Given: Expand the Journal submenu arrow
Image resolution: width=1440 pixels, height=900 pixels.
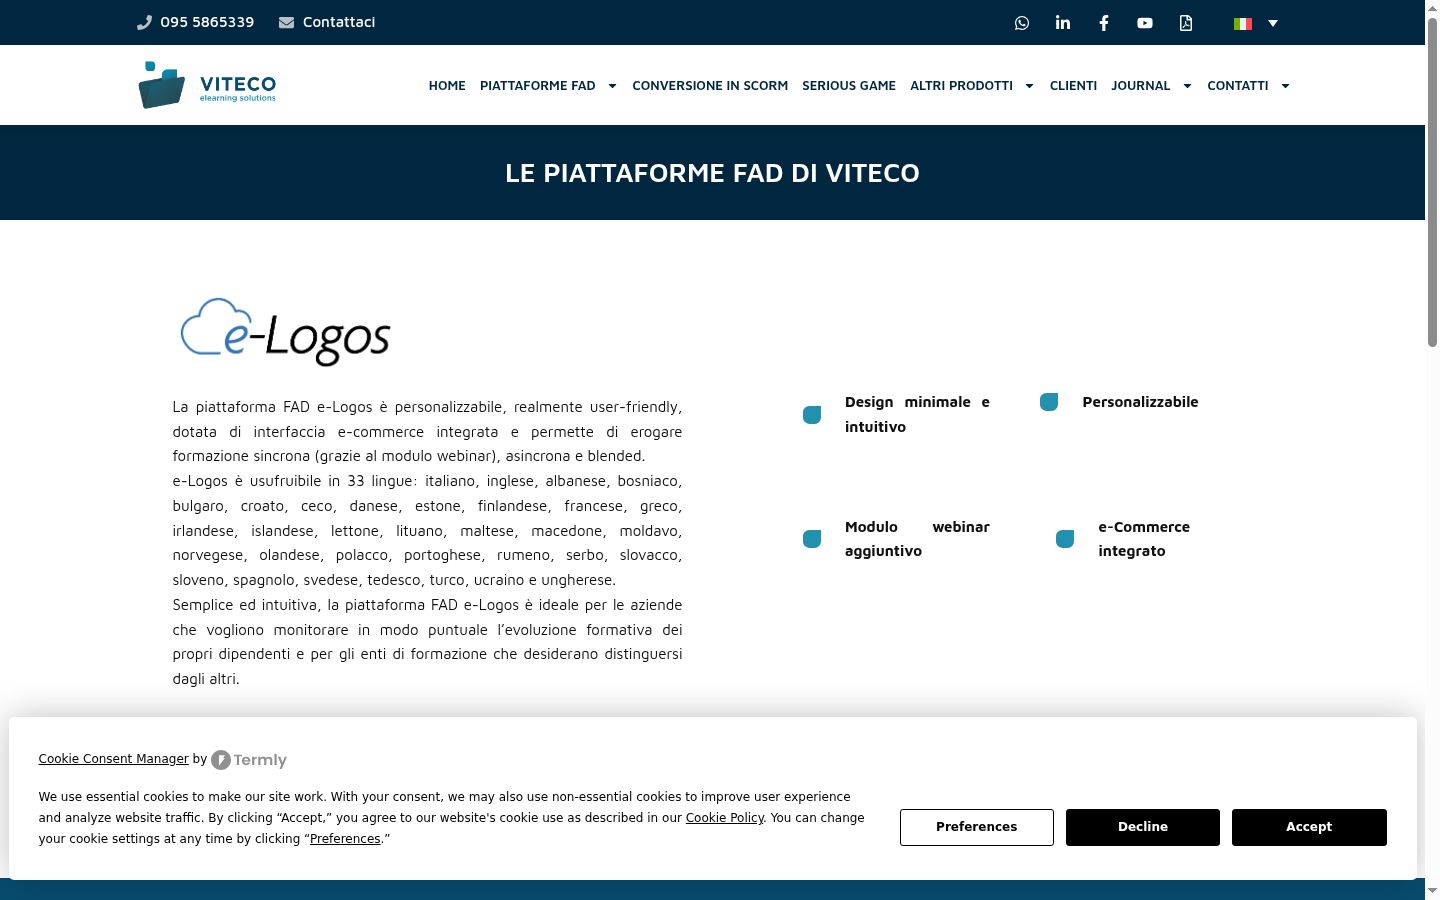Looking at the screenshot, I should point(1187,86).
